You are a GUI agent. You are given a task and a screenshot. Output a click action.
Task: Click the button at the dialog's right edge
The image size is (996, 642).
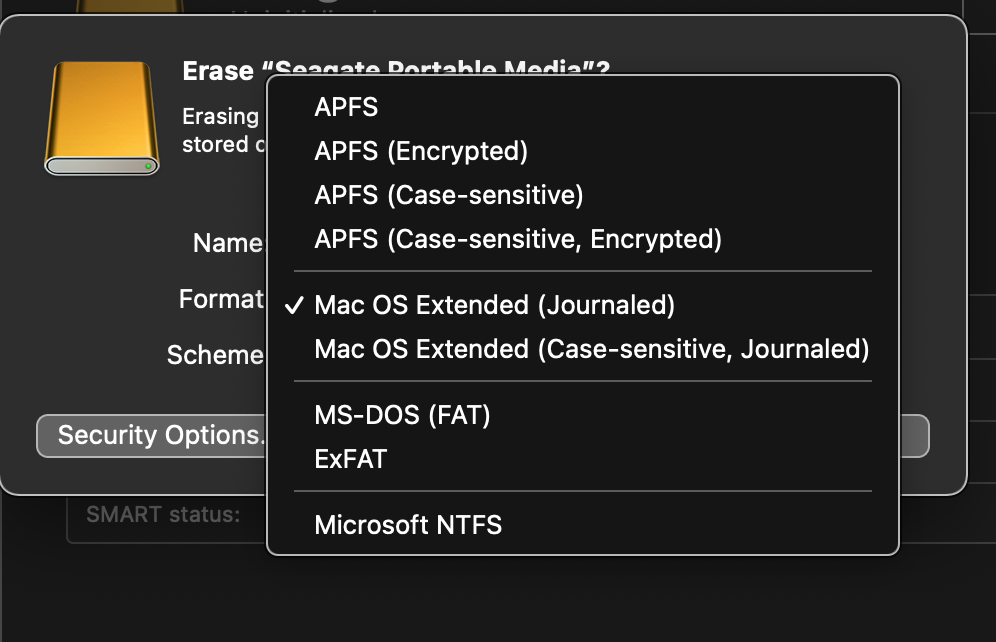(x=914, y=436)
